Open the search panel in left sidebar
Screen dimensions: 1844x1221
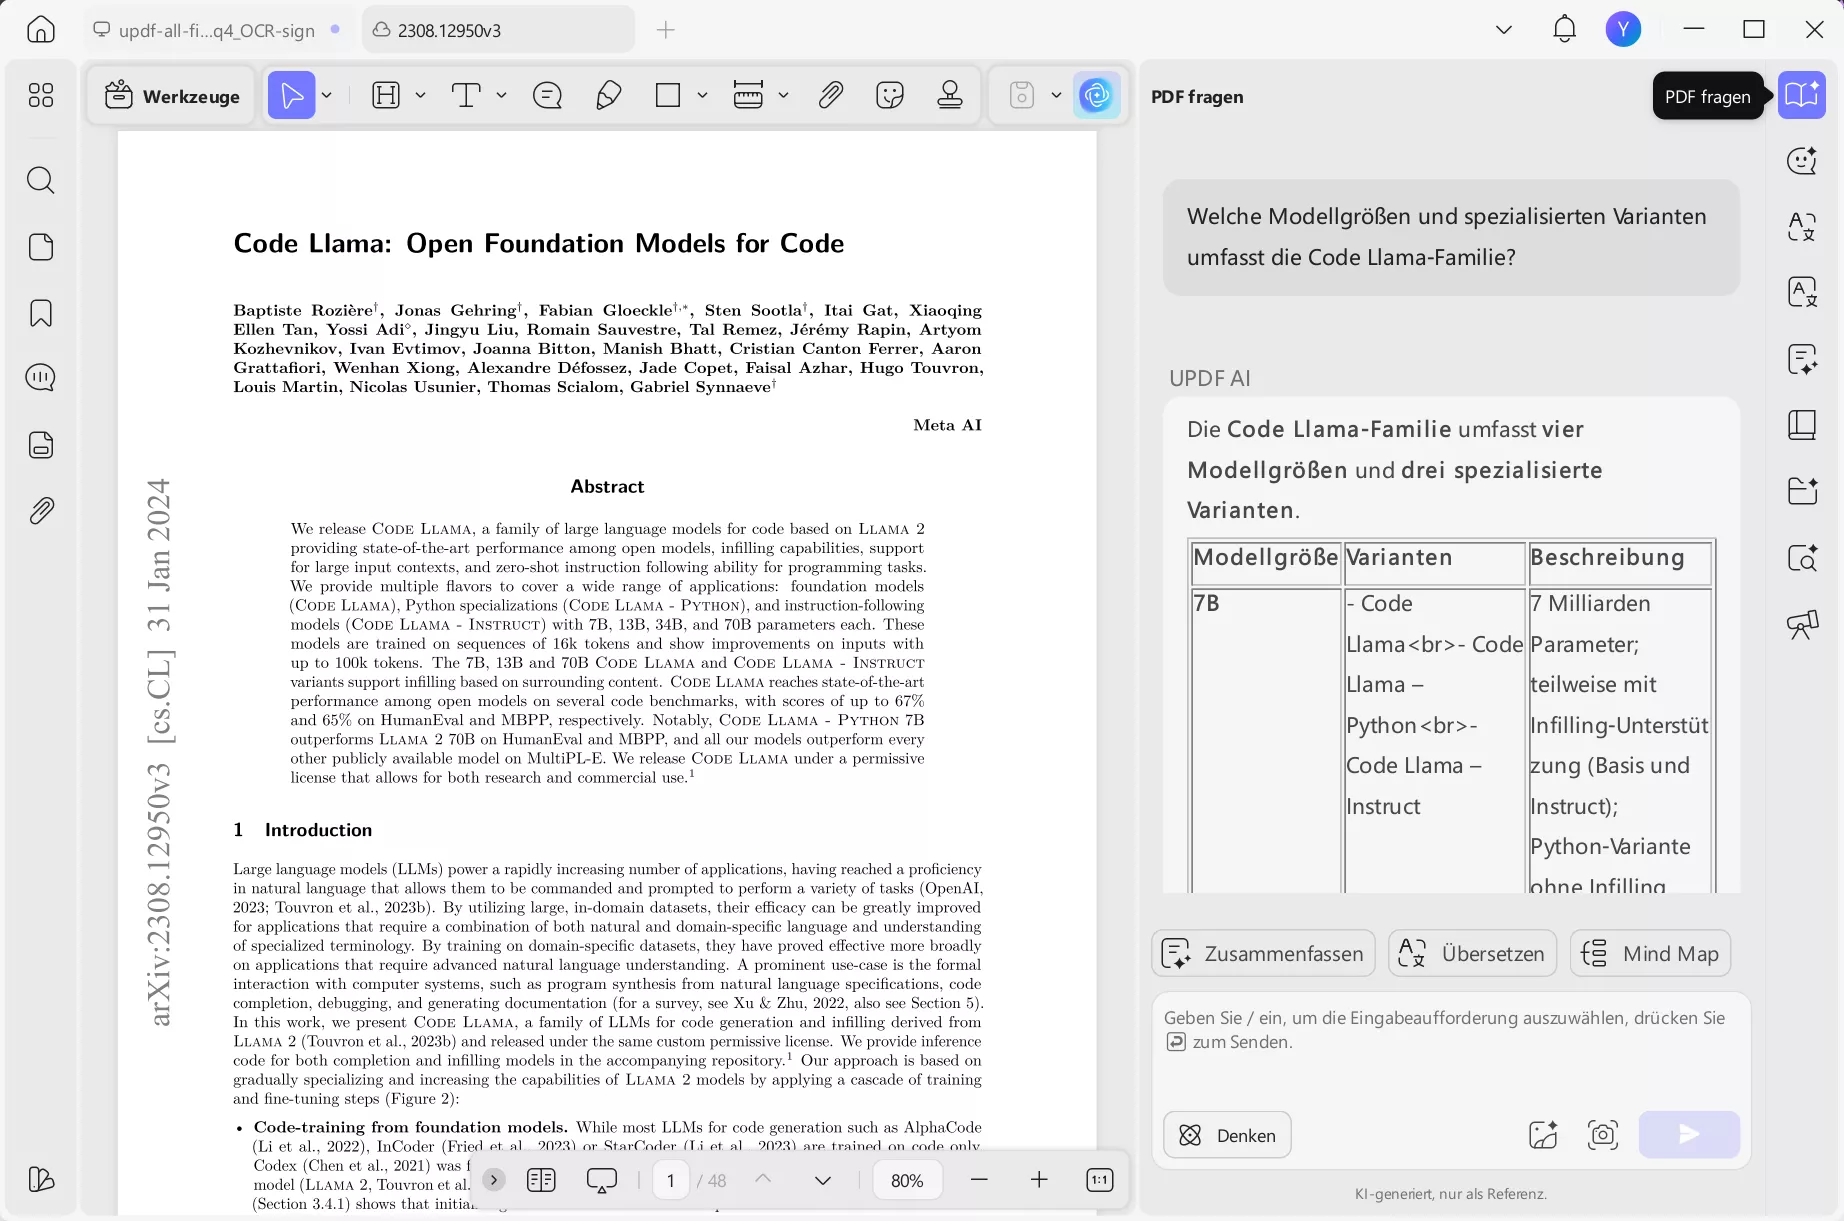pyautogui.click(x=41, y=180)
